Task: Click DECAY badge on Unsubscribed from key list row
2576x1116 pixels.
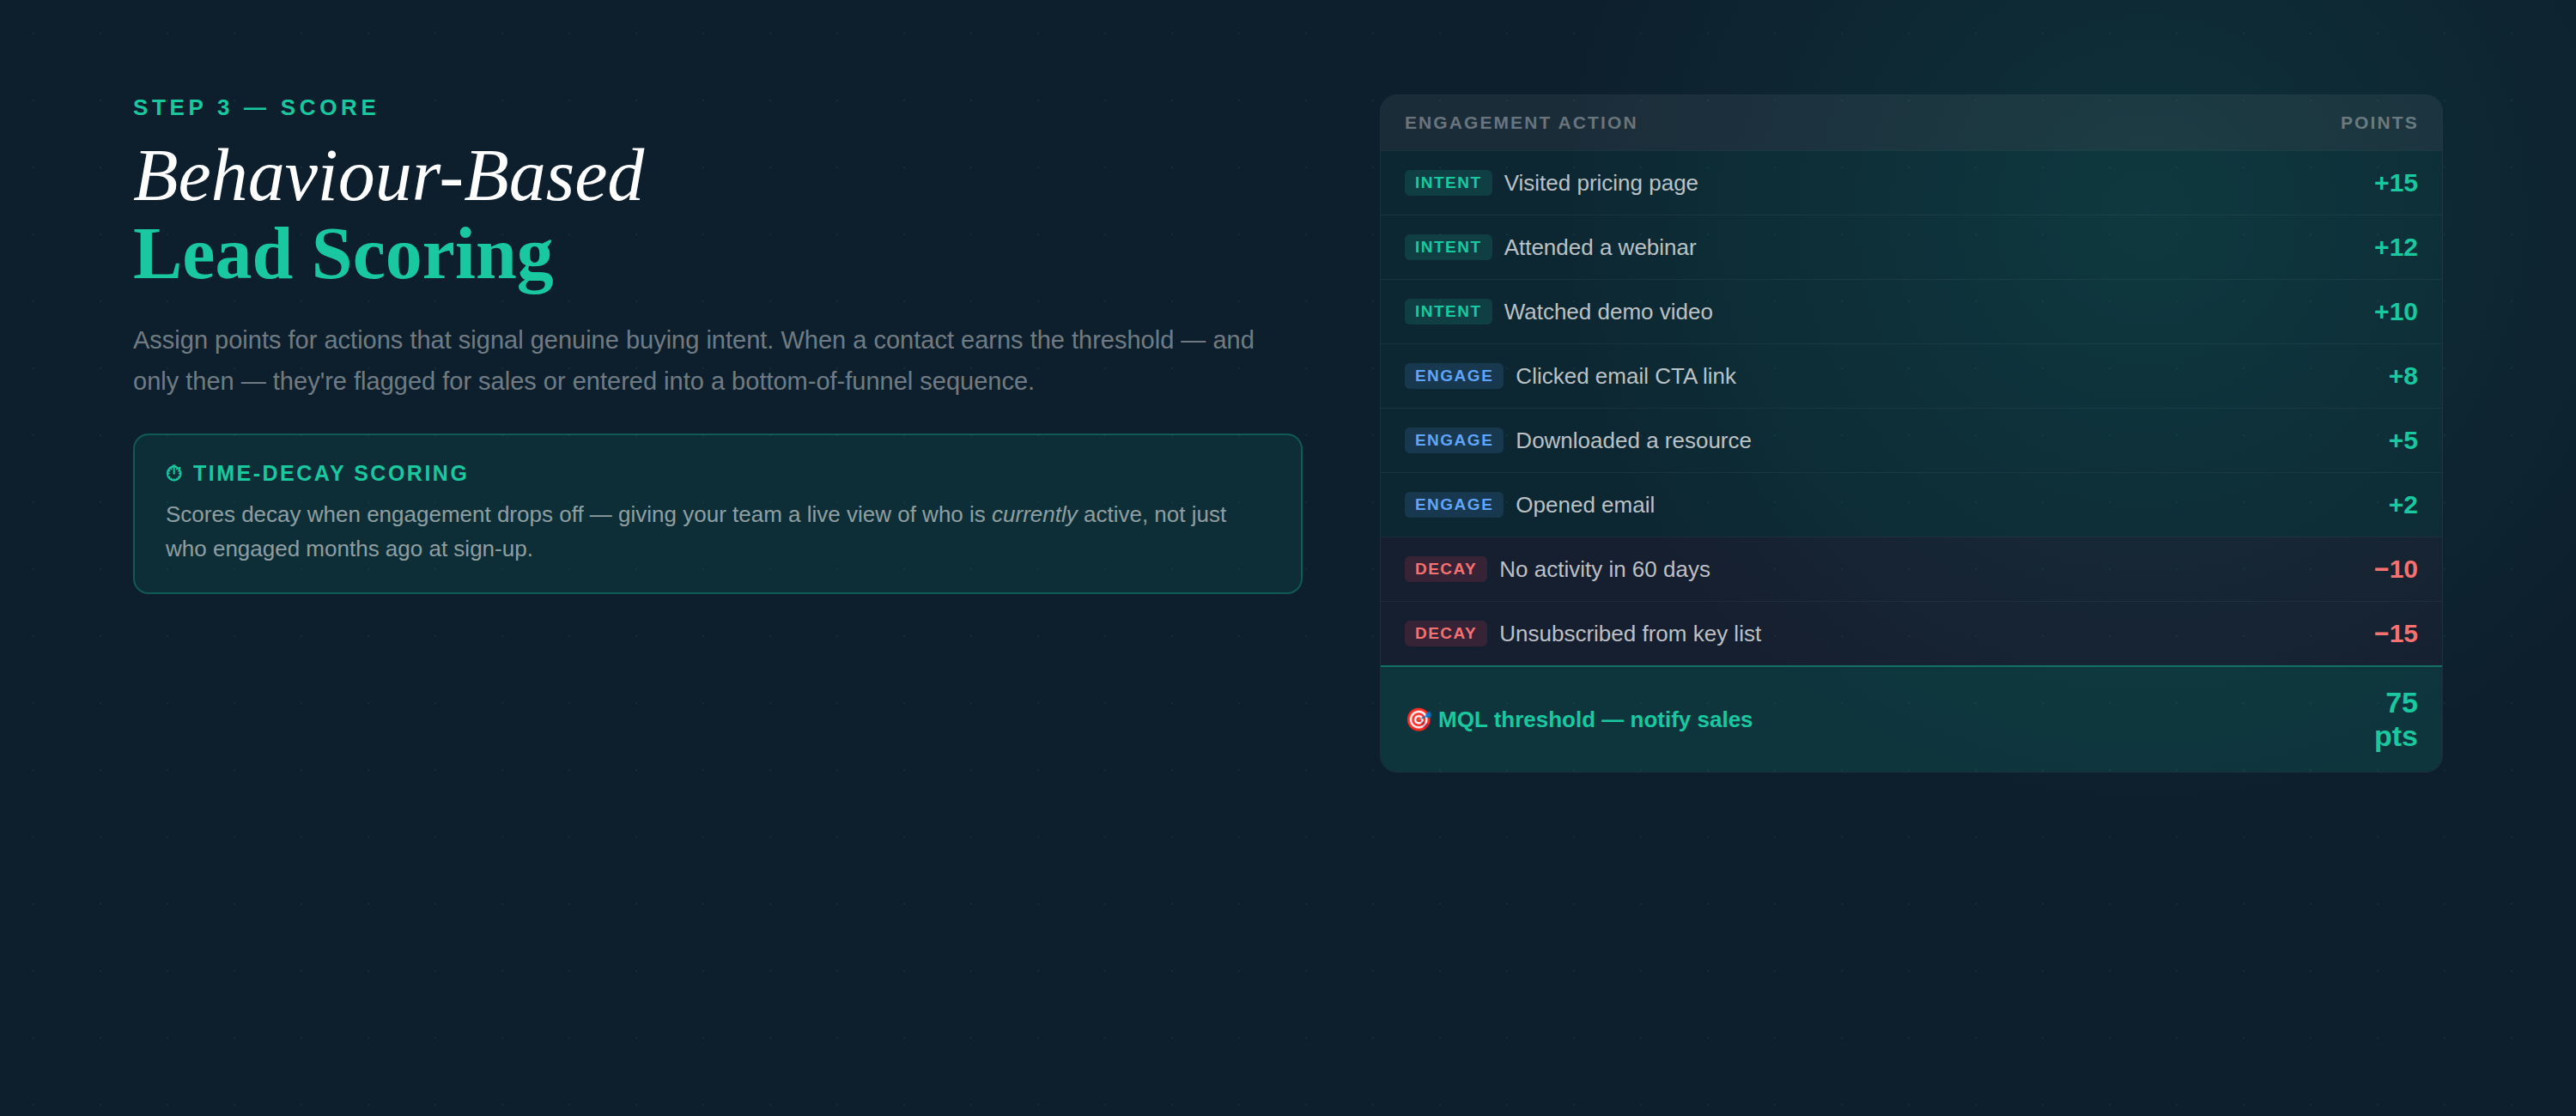Action: (x=1445, y=633)
